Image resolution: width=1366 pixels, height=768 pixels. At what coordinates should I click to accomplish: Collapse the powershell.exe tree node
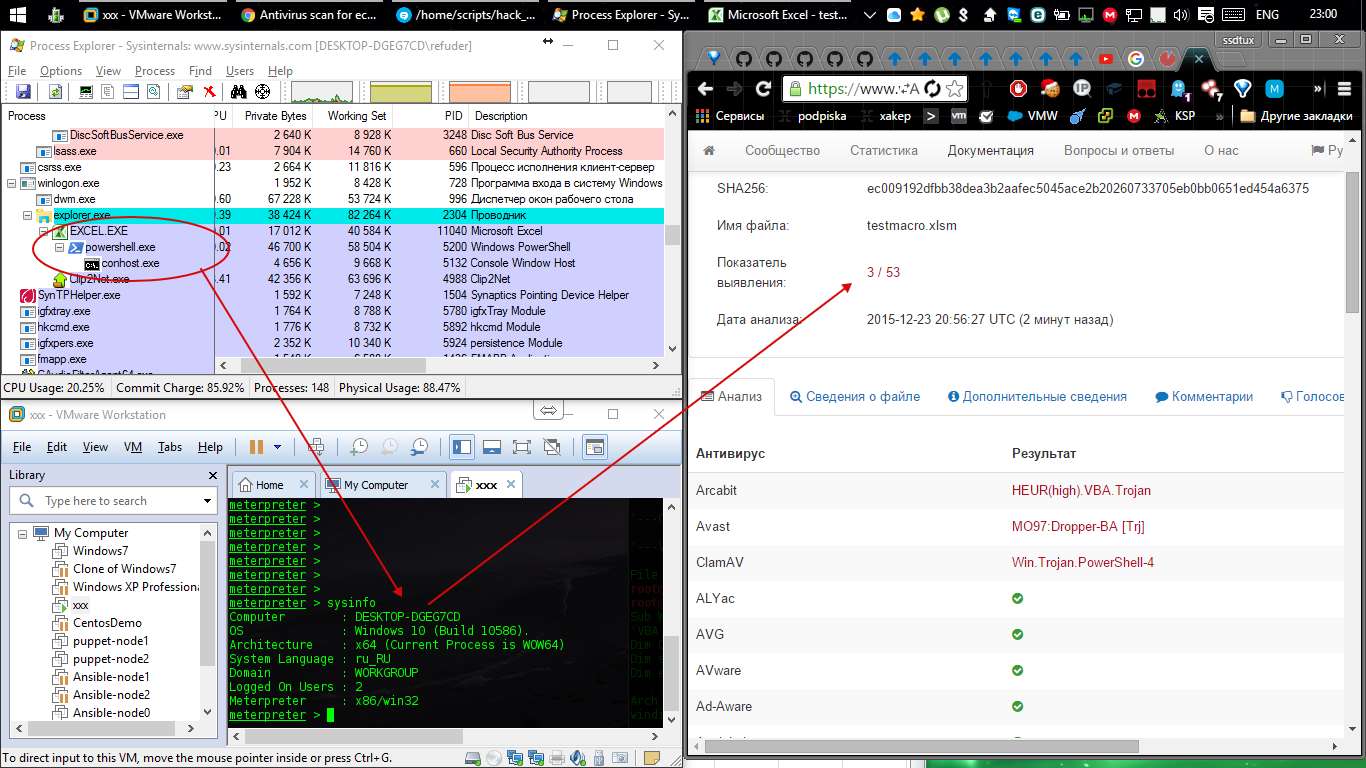pyautogui.click(x=60, y=247)
